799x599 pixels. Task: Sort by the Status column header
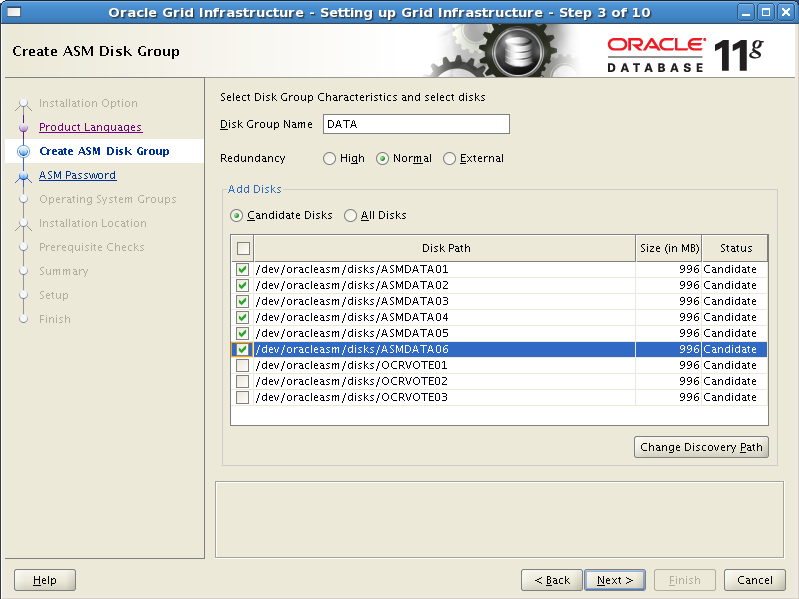pos(735,249)
